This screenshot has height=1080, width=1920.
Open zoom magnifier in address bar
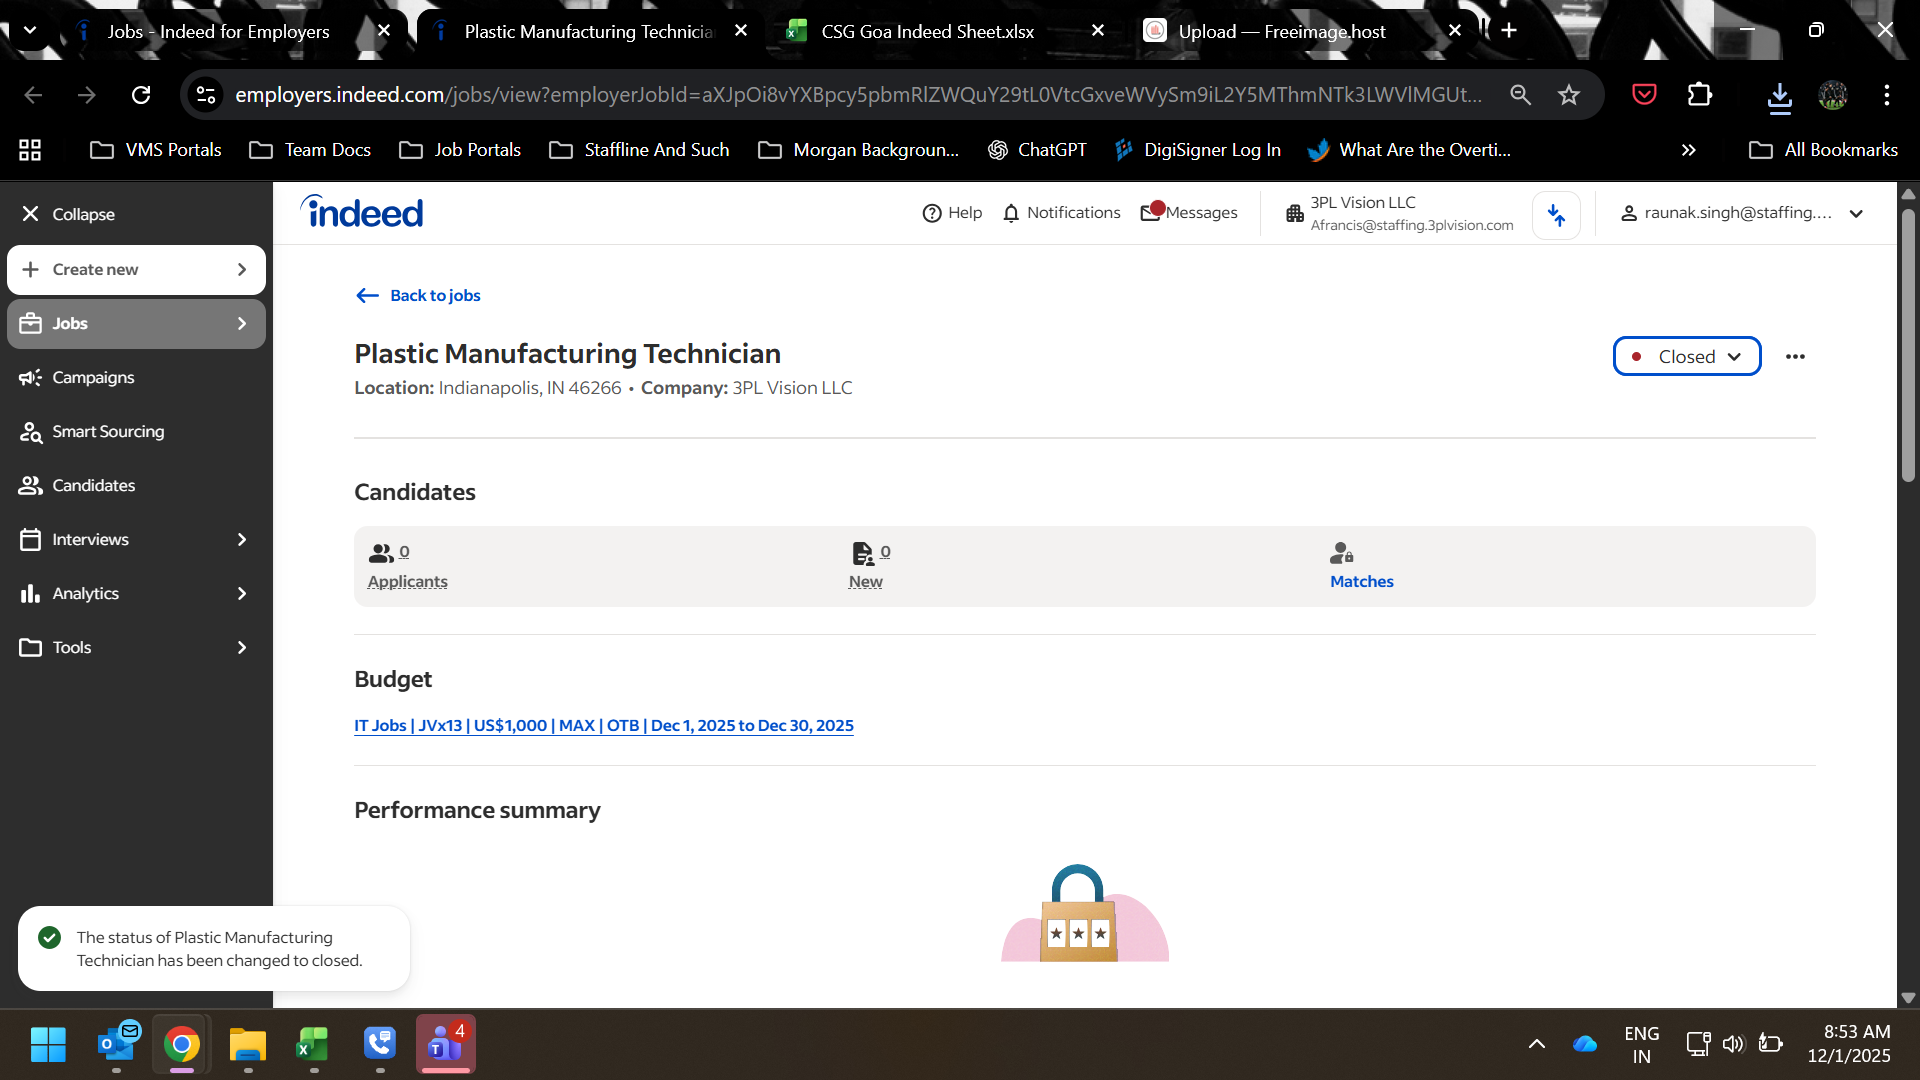coord(1520,95)
